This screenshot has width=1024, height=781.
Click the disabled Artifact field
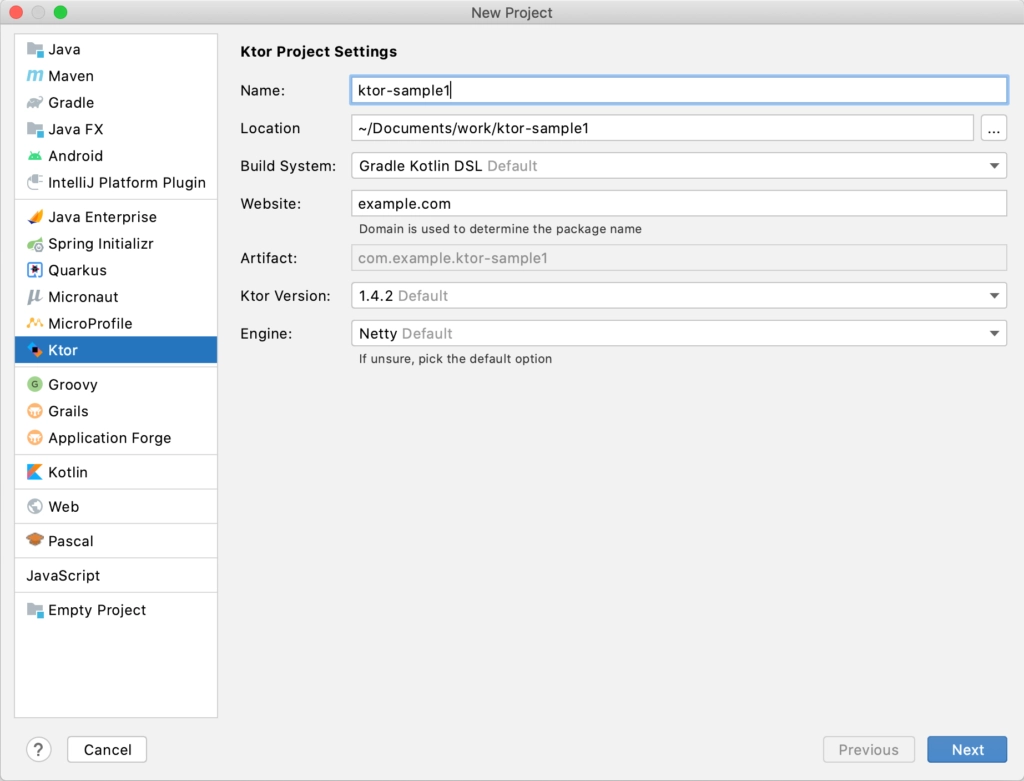tap(679, 258)
